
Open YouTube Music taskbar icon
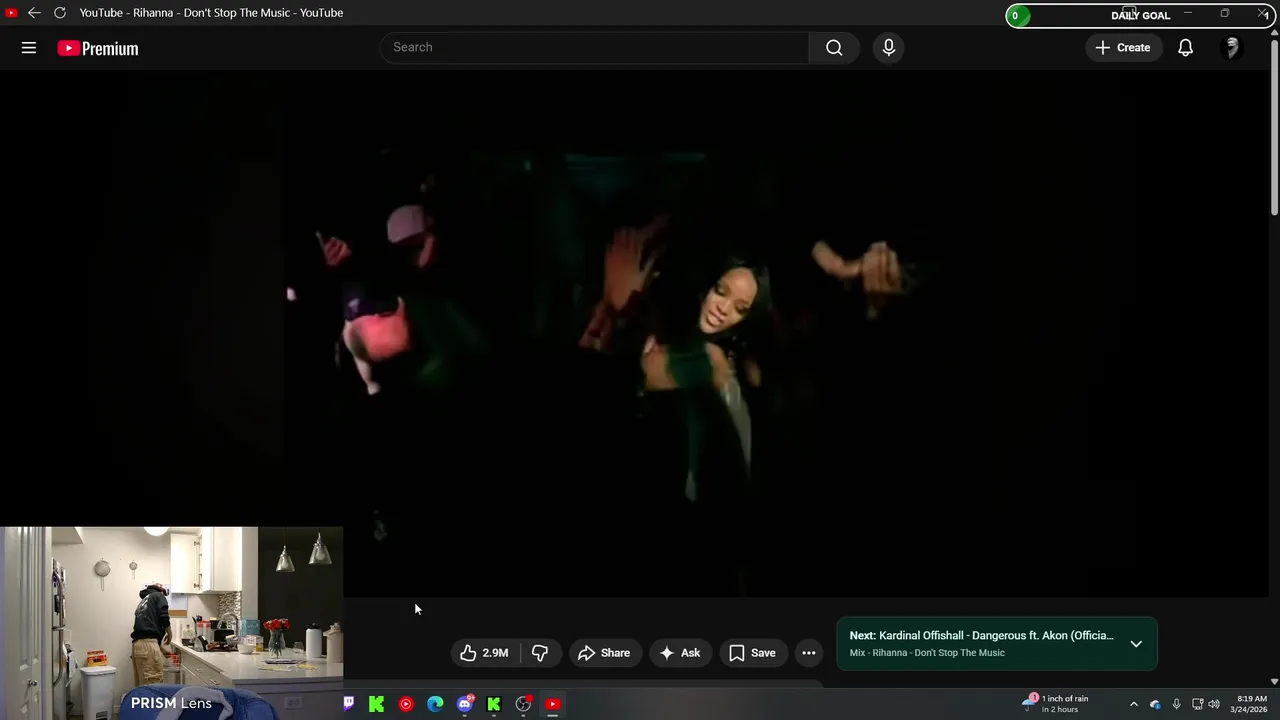[405, 704]
